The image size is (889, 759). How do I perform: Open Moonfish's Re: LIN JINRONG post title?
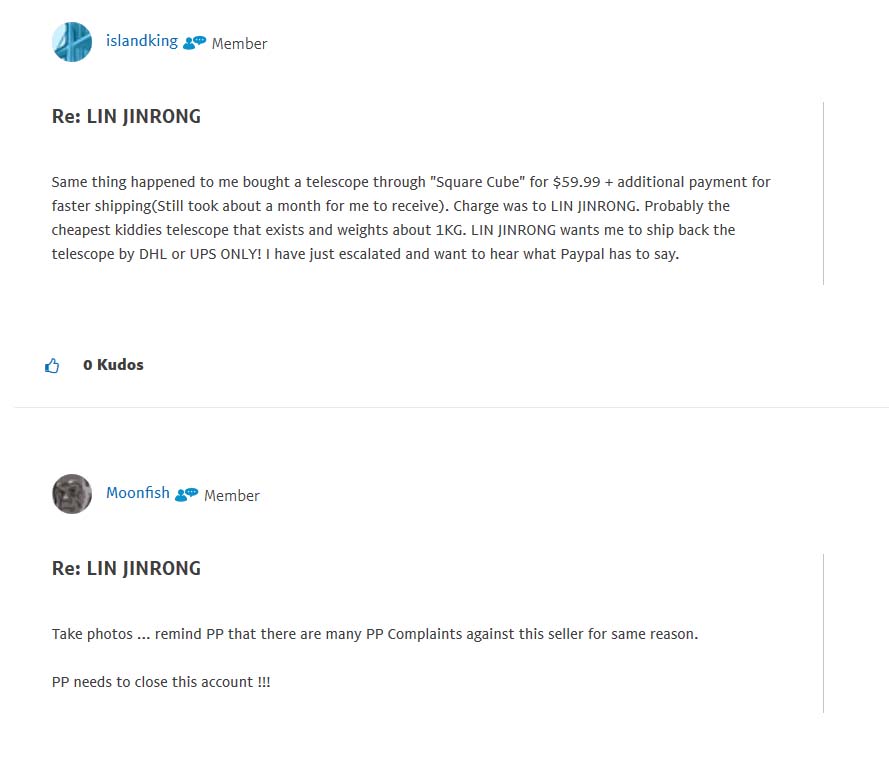(126, 569)
